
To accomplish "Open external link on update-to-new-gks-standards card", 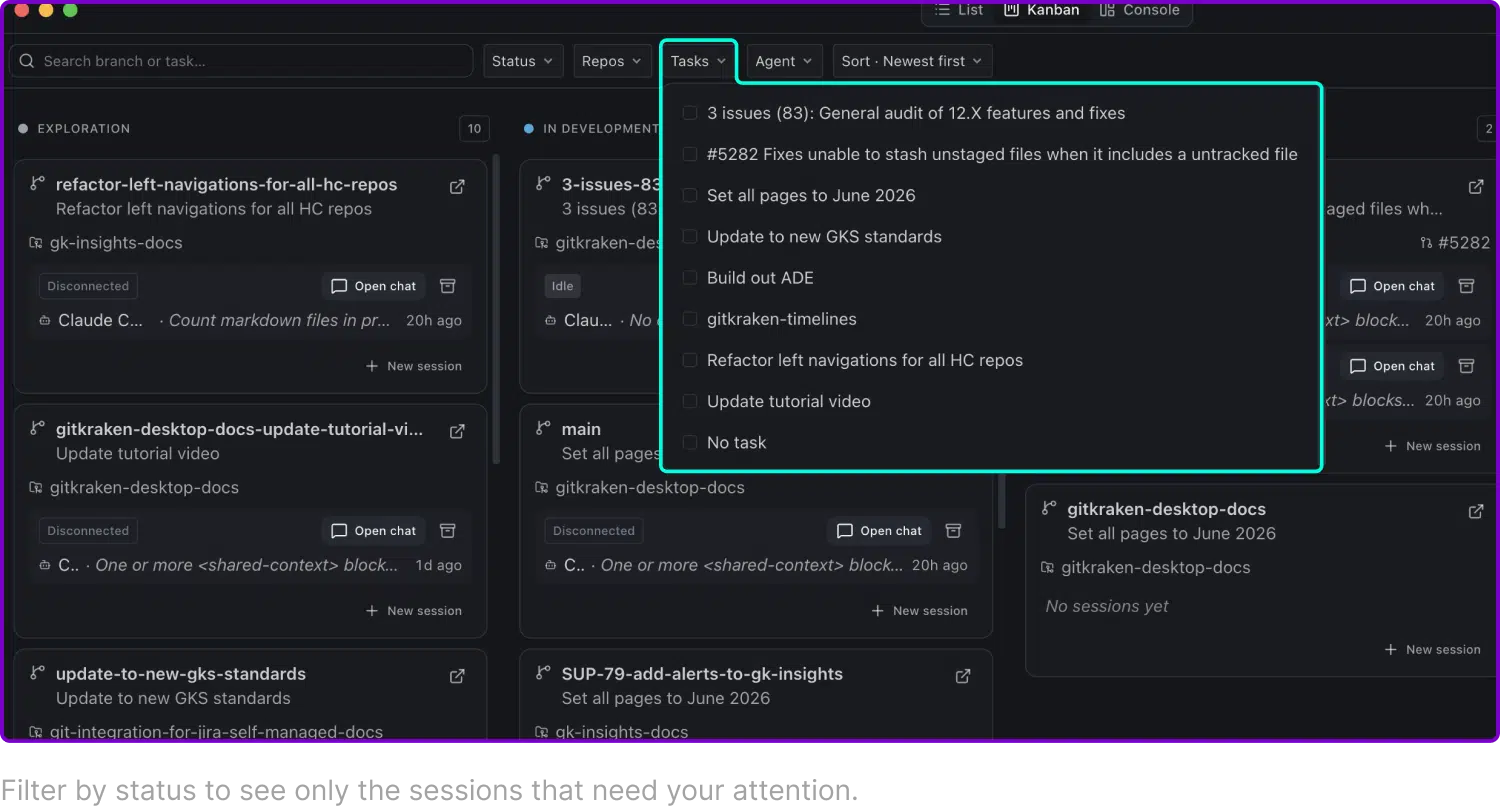I will (x=457, y=676).
